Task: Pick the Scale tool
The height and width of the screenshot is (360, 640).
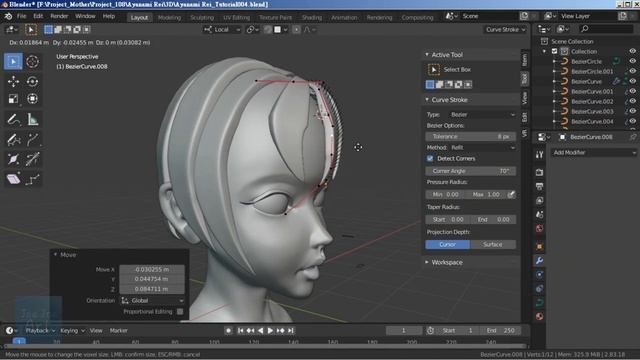Action: (13, 99)
